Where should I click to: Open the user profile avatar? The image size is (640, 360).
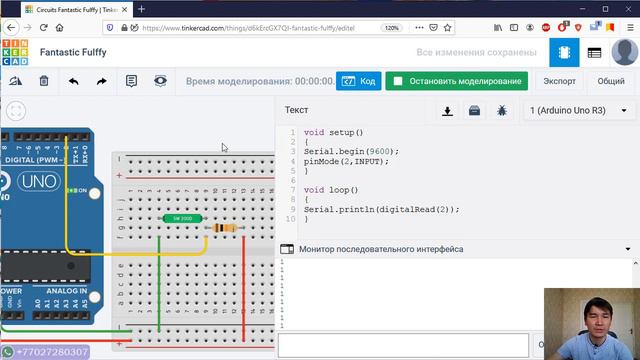(625, 52)
